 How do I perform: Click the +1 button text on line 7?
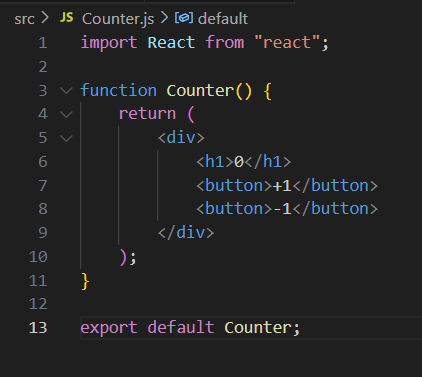(x=282, y=186)
